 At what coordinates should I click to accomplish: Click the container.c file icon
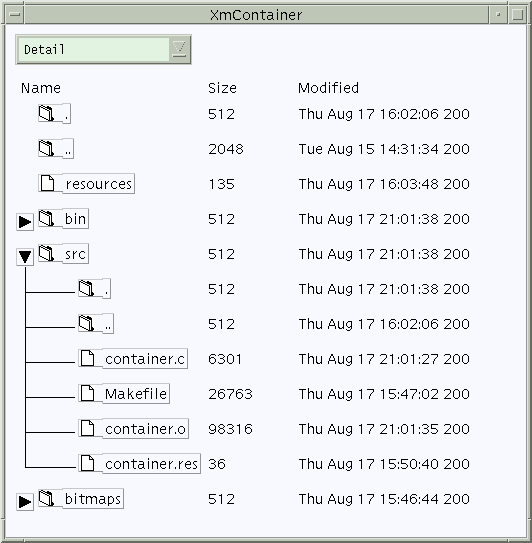[87, 358]
